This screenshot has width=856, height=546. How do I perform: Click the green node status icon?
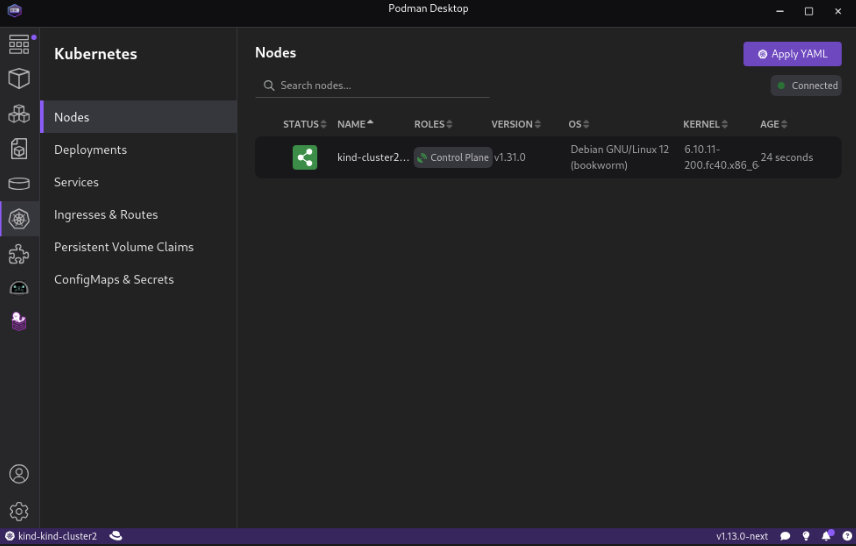coord(305,157)
